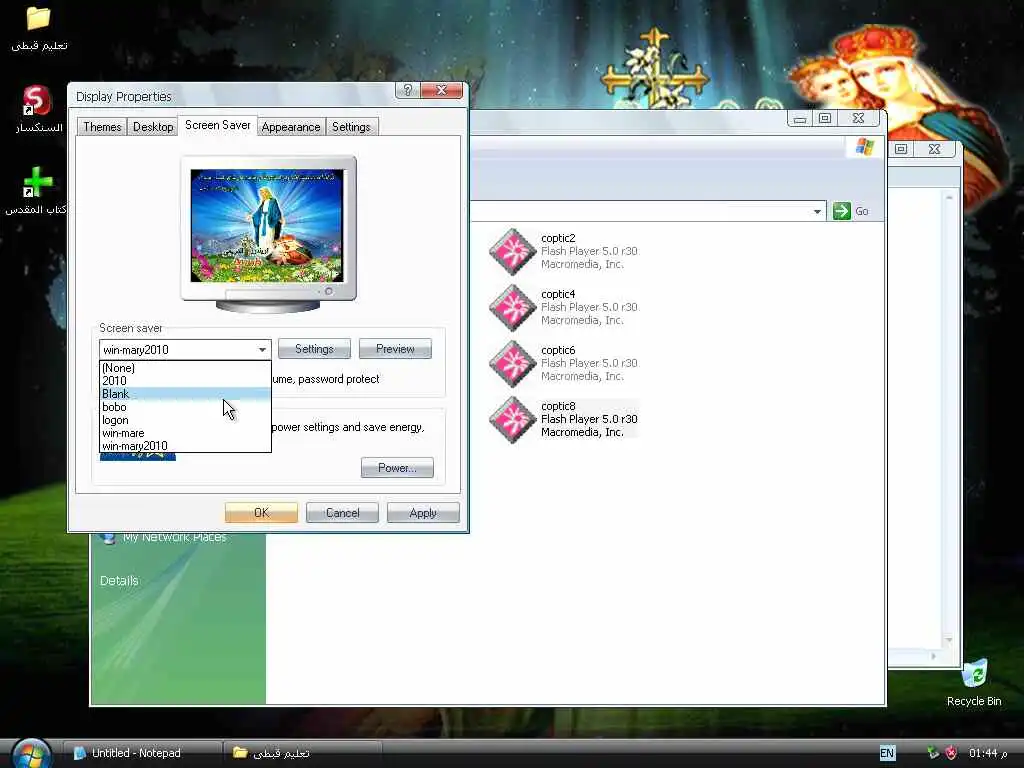
Task: Click the EN language indicator in tray
Action: 887,753
